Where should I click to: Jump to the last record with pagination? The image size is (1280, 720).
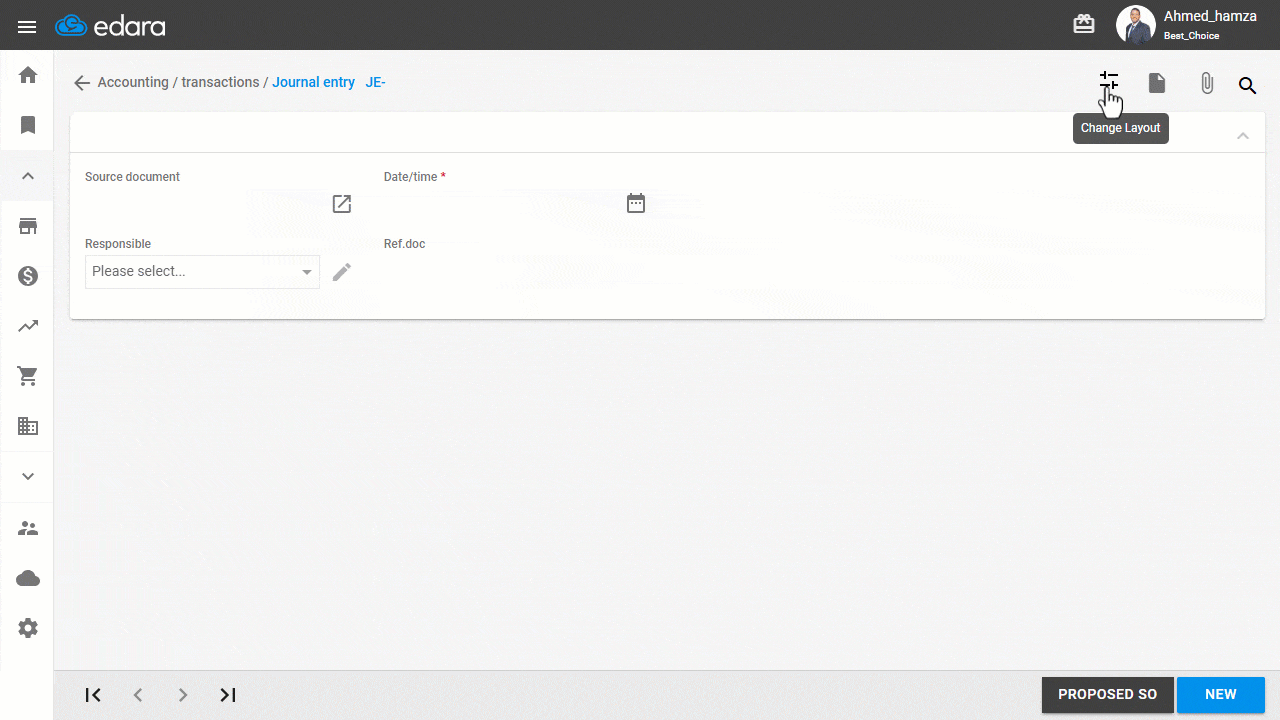[x=227, y=694]
